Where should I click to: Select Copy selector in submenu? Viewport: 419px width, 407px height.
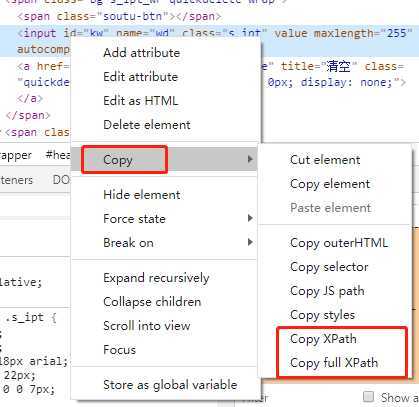click(329, 267)
